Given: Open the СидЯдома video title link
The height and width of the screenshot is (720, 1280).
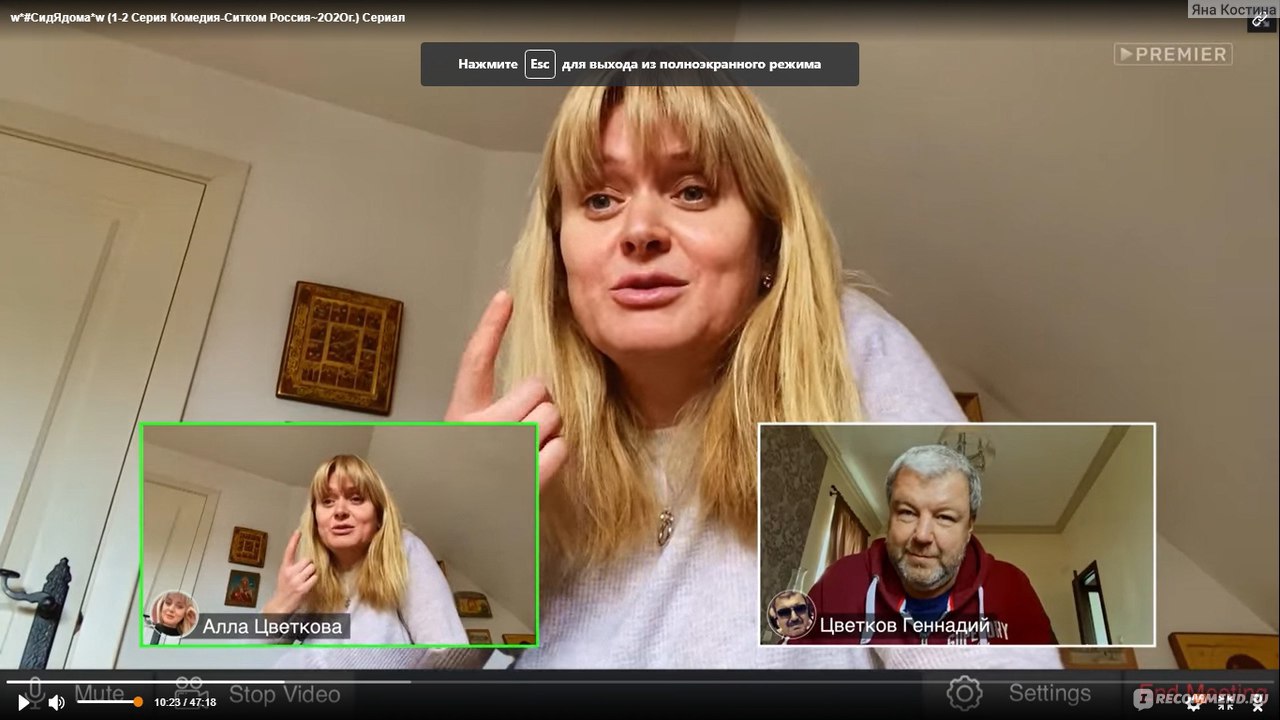Looking at the screenshot, I should [208, 18].
